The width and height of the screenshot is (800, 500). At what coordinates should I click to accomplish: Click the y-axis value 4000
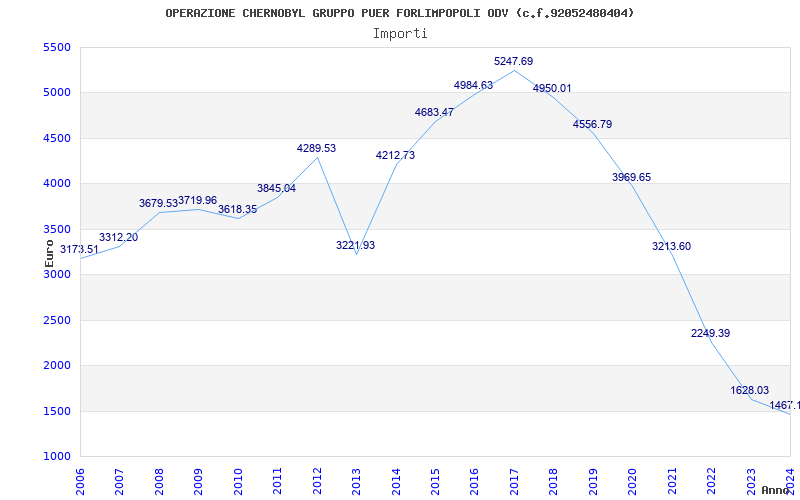[x=57, y=184]
